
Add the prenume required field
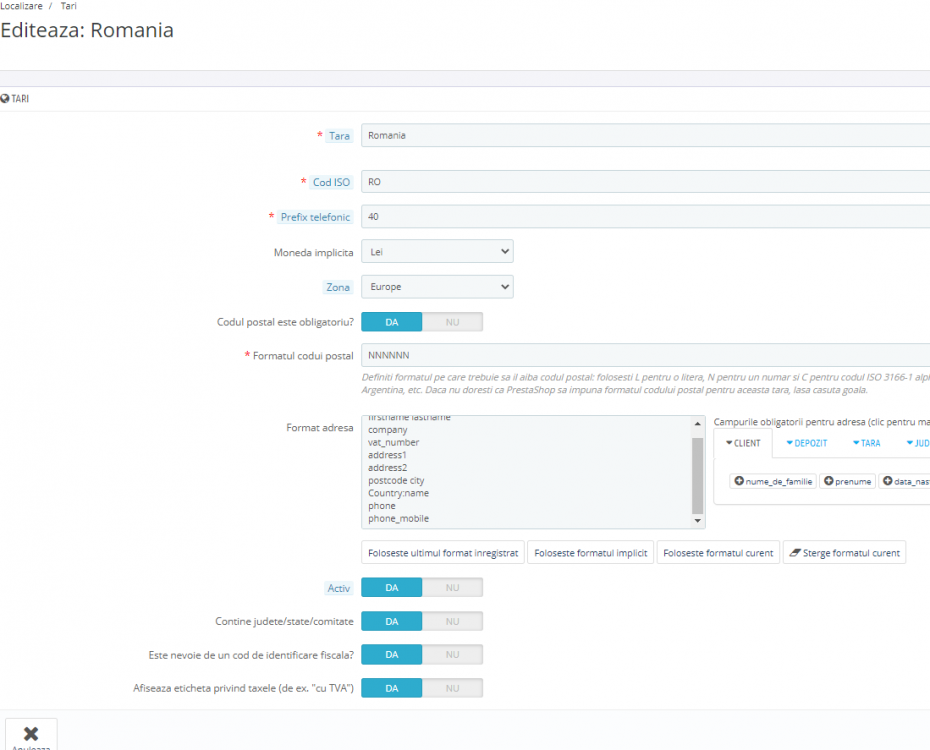pos(847,481)
